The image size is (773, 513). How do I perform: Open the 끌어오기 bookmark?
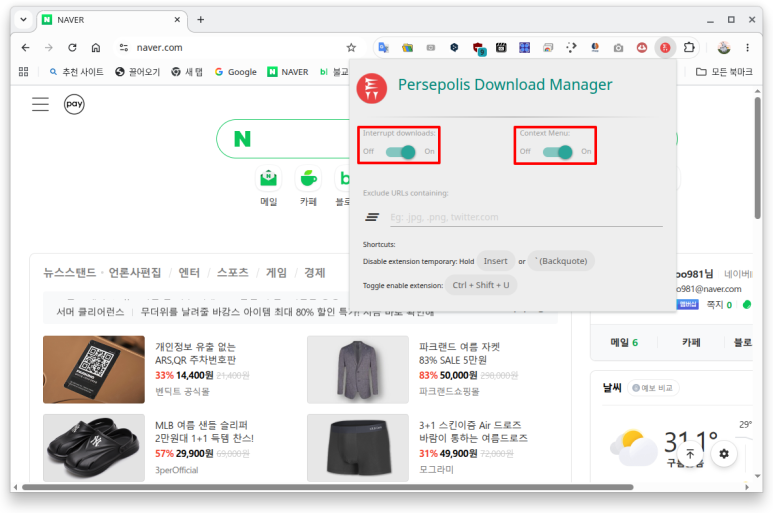(x=138, y=72)
